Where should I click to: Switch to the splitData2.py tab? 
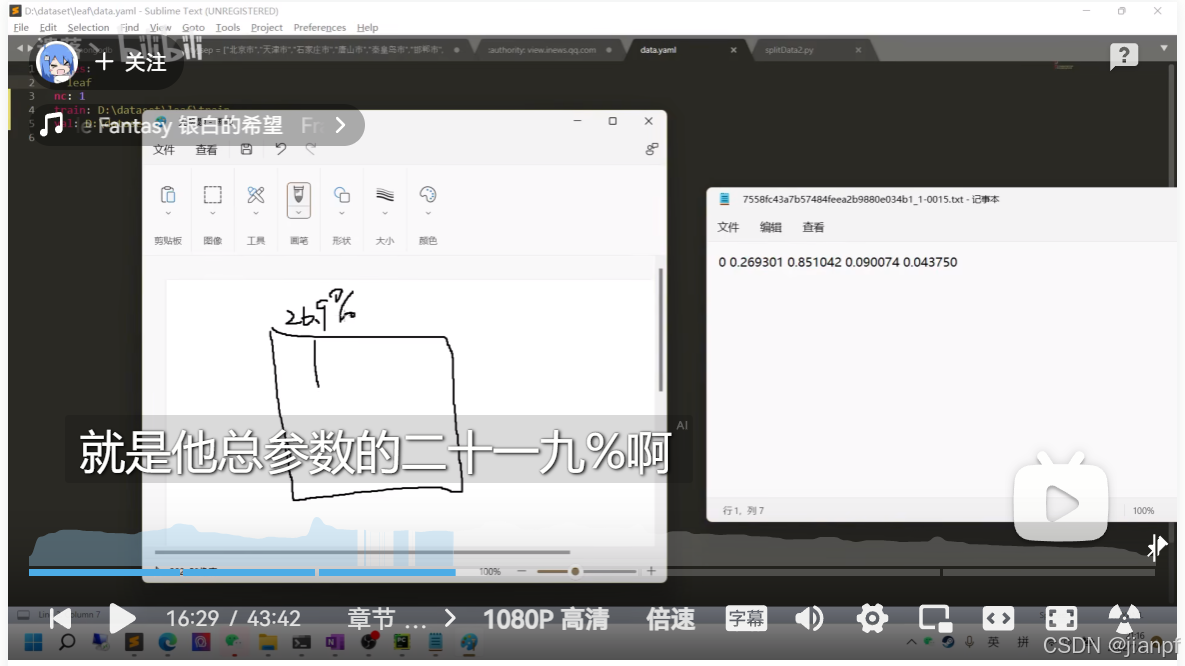tap(789, 50)
